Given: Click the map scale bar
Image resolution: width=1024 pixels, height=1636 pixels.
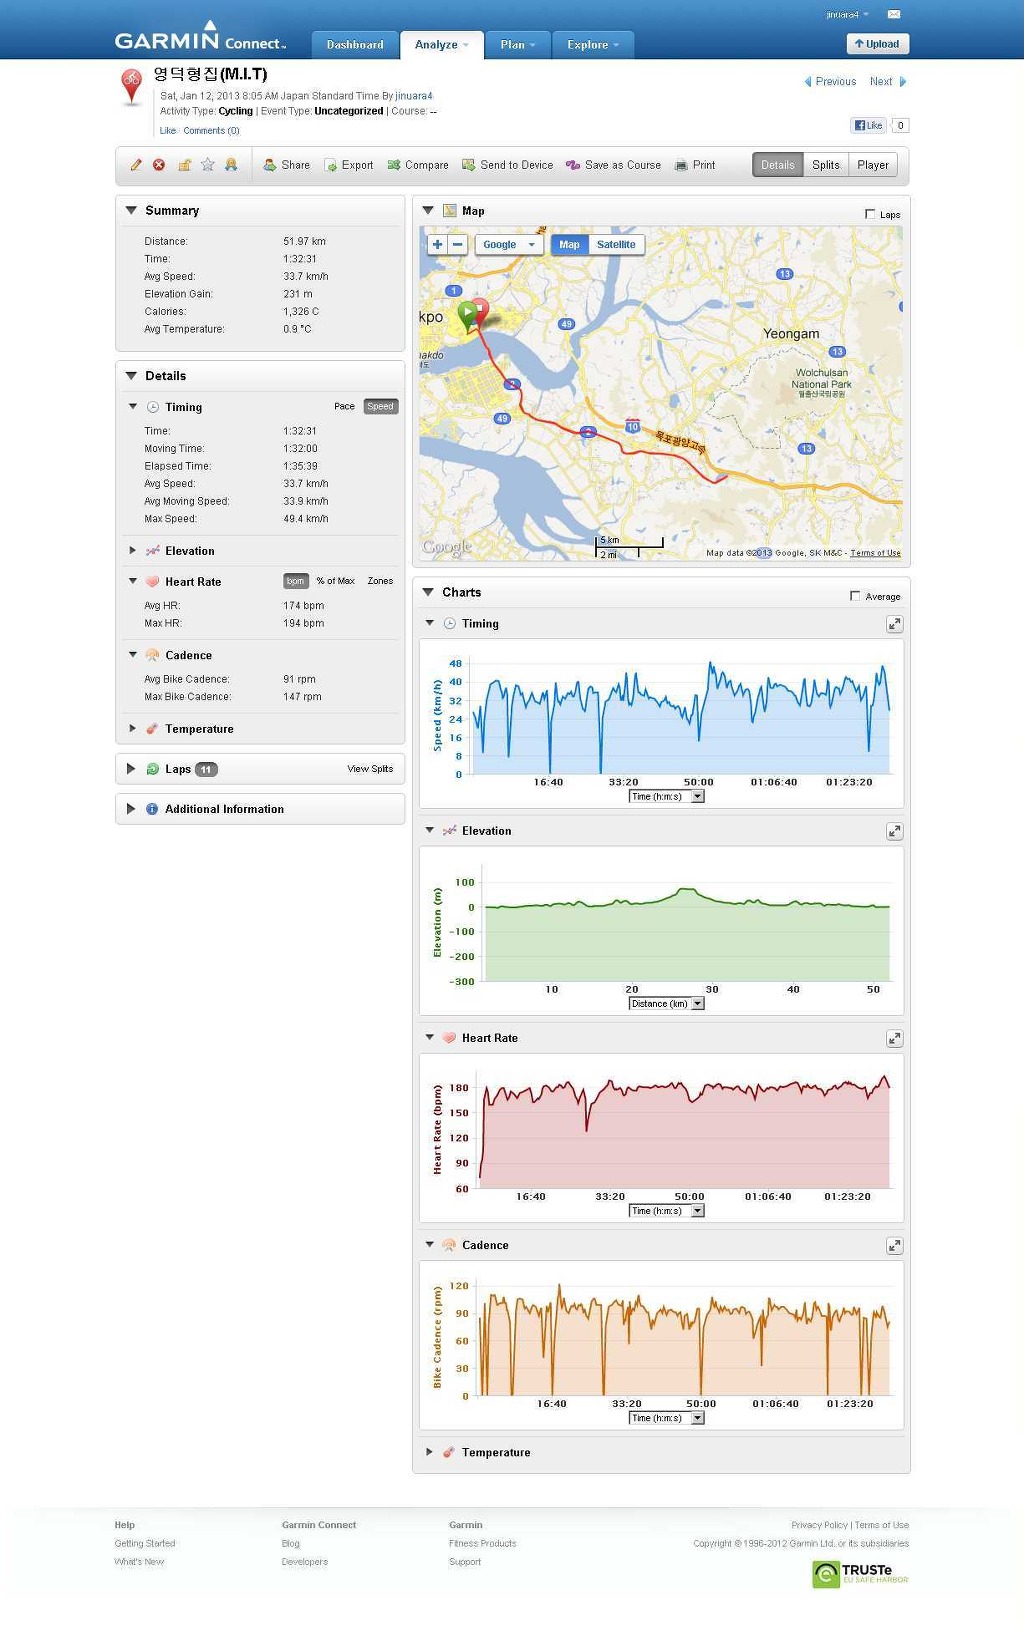Looking at the screenshot, I should click(x=630, y=547).
